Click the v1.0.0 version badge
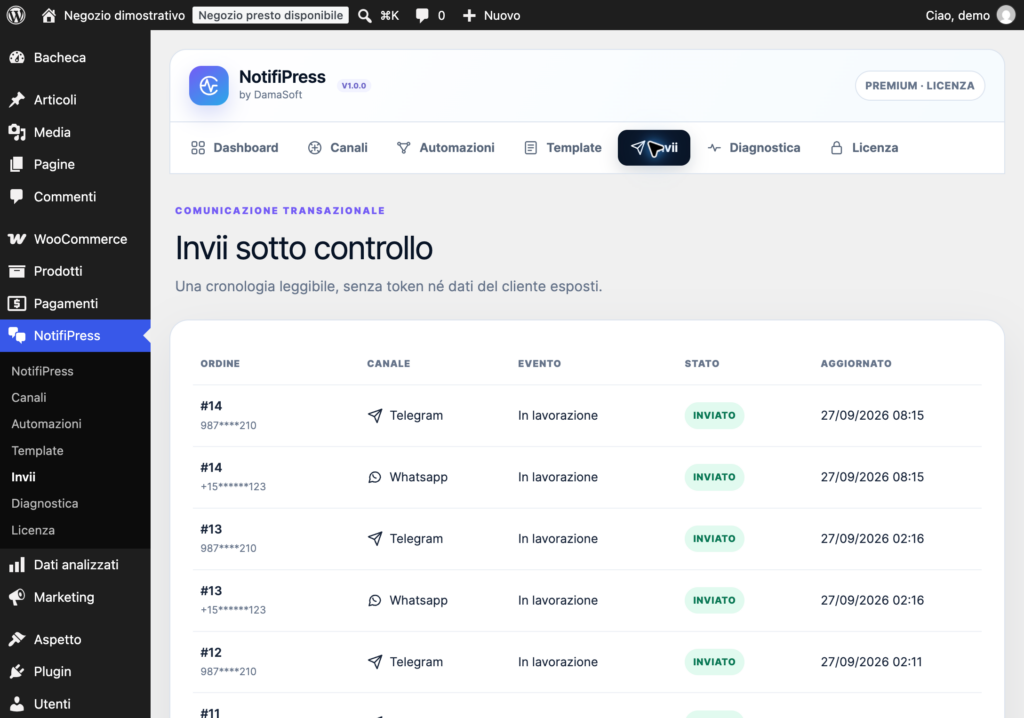 [354, 86]
